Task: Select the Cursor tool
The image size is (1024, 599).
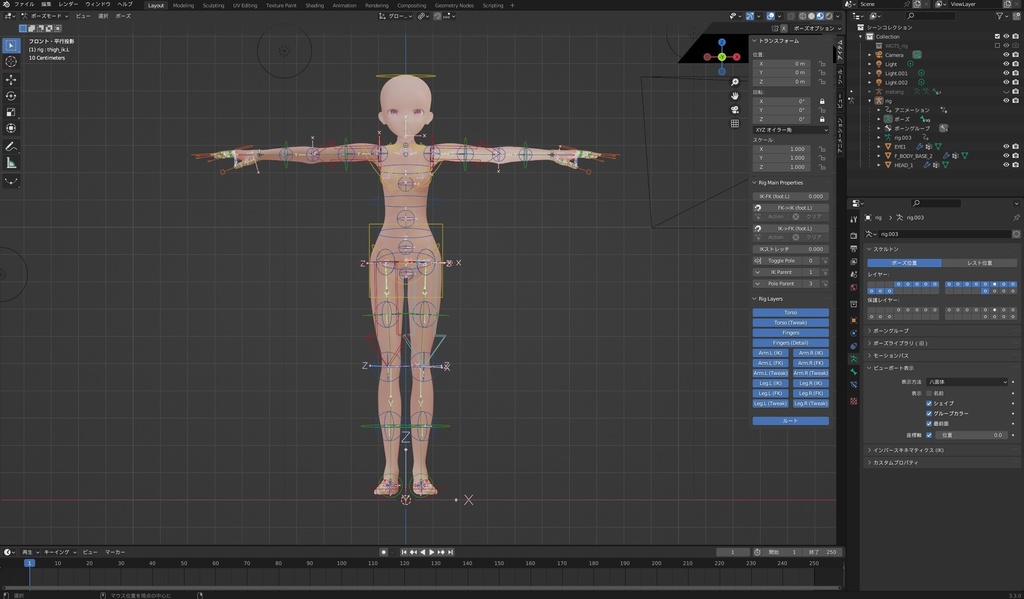Action: 11,61
